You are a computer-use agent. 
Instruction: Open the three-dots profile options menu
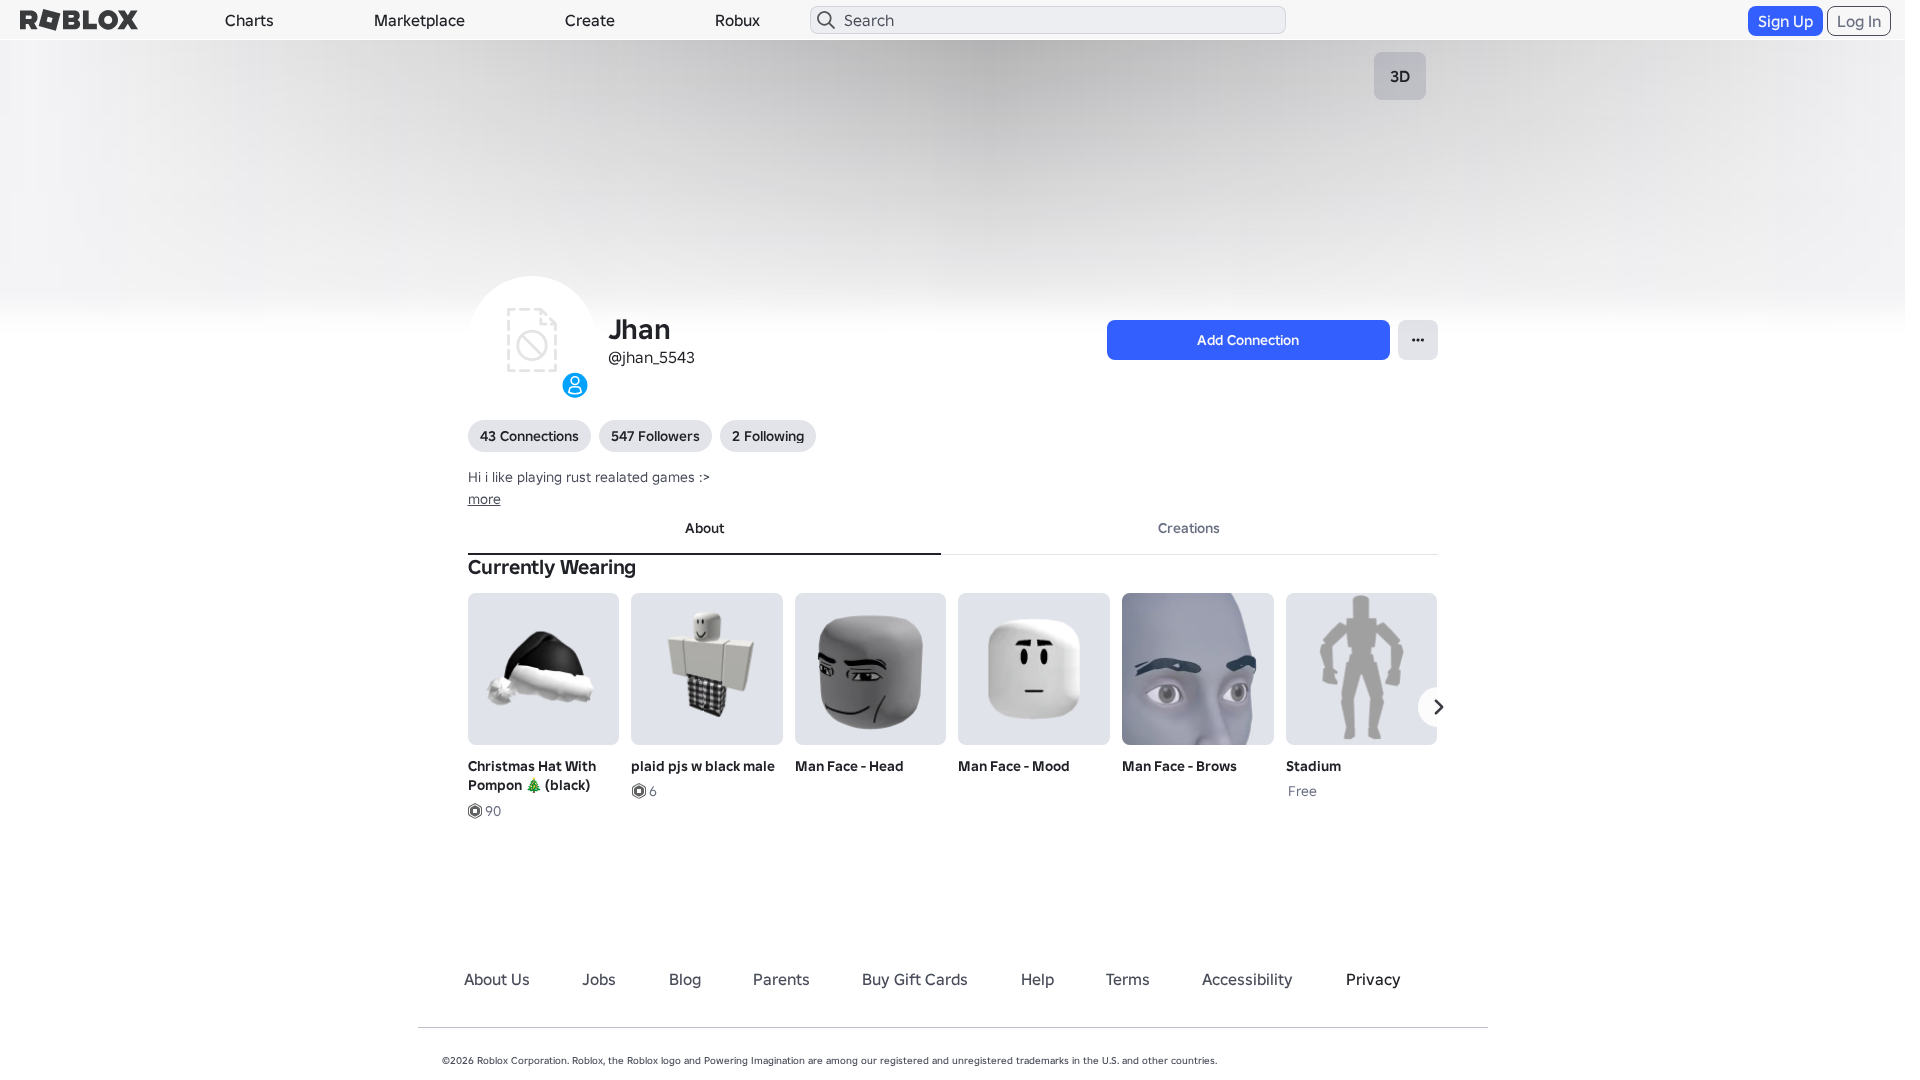click(x=1417, y=340)
